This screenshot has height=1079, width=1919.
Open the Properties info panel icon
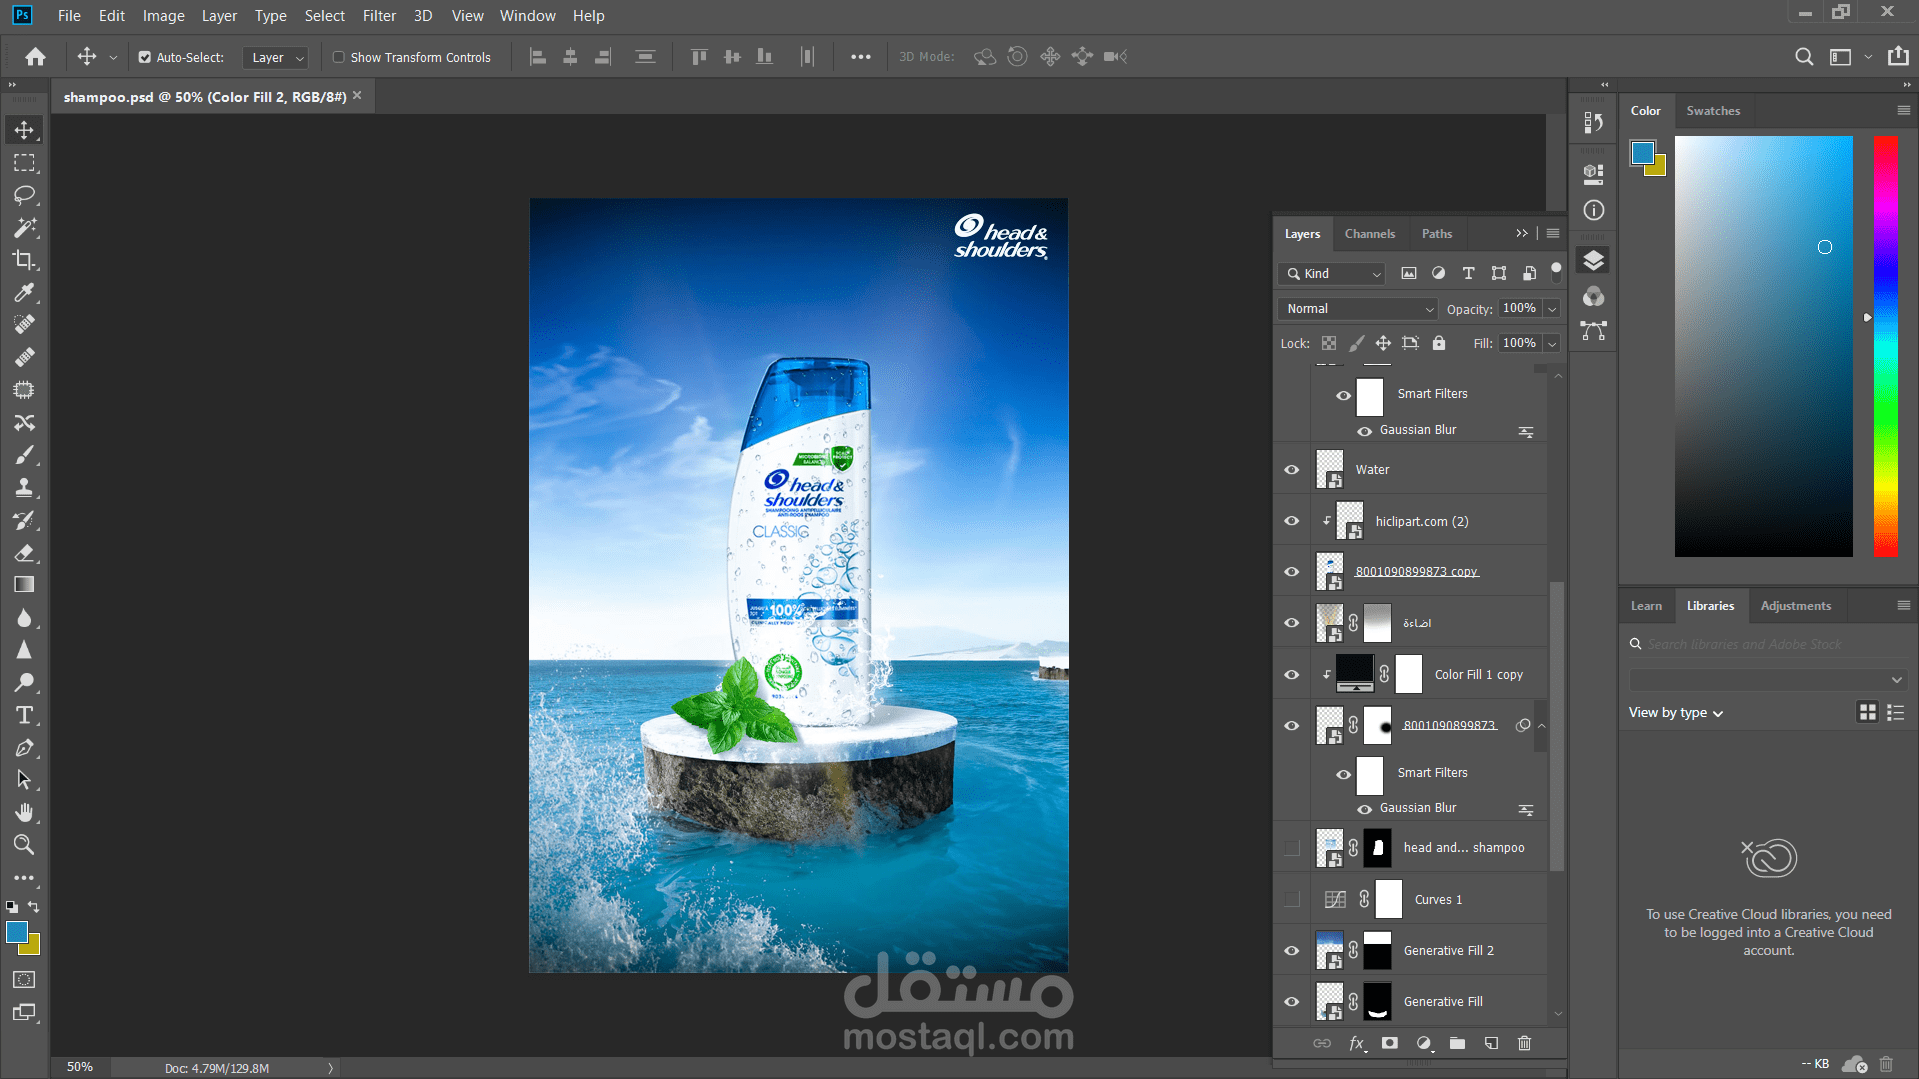[1594, 210]
